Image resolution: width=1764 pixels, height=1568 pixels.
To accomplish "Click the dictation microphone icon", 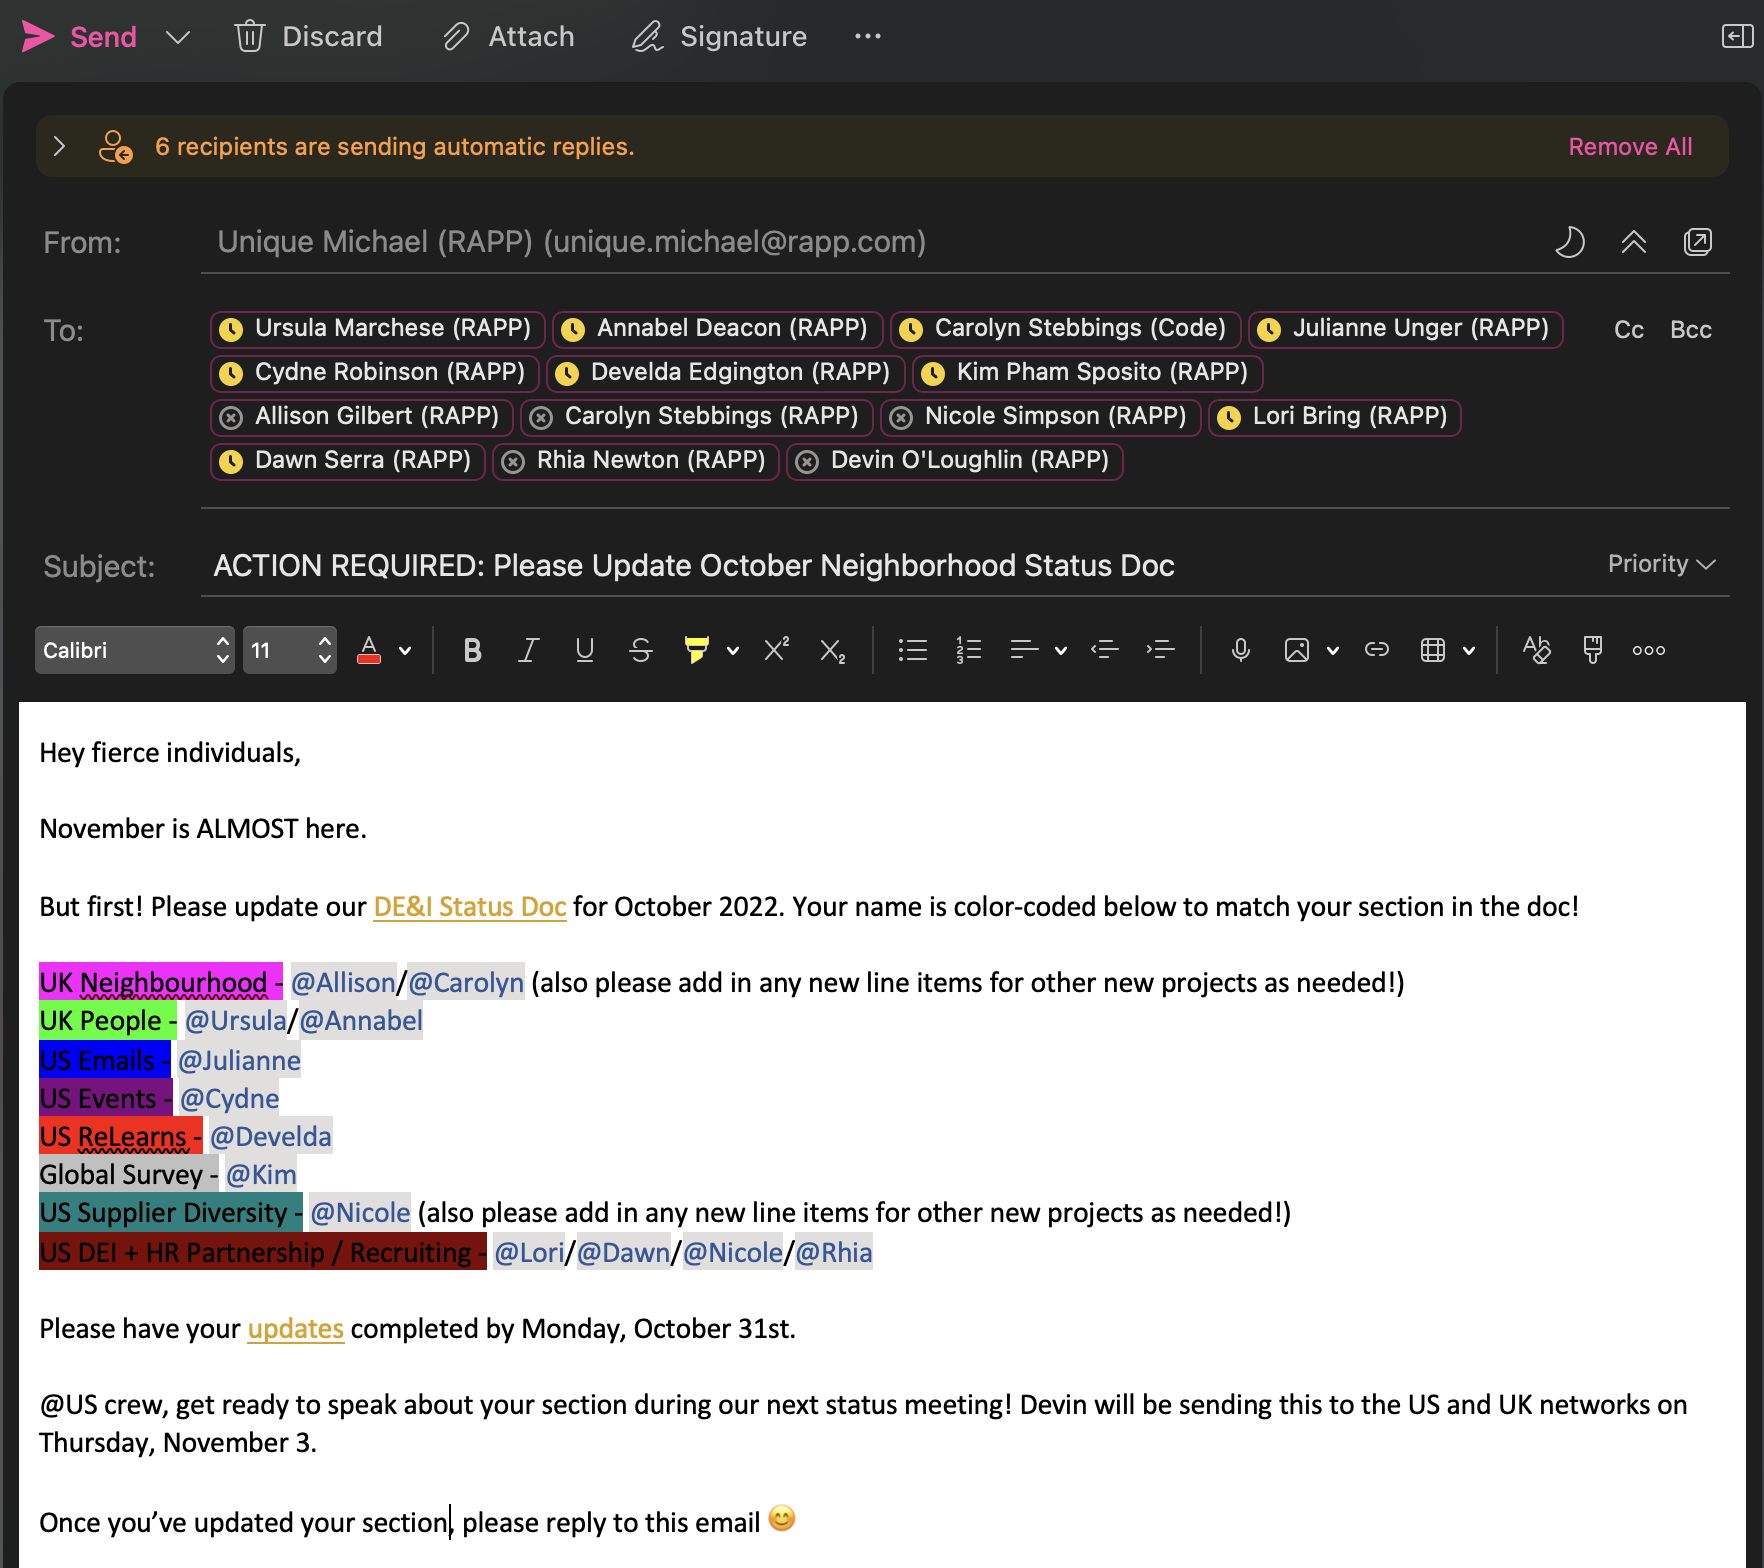I will pyautogui.click(x=1240, y=650).
